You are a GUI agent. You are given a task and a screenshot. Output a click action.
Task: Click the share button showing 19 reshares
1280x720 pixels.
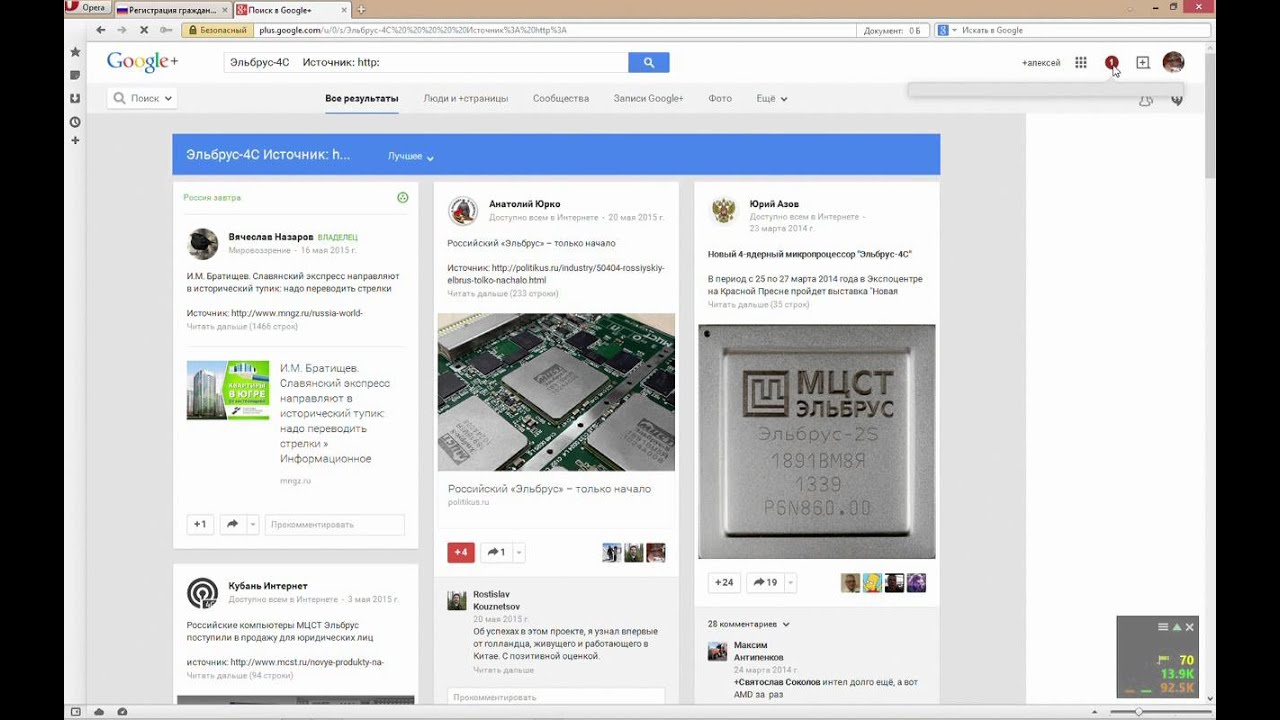[x=766, y=582]
